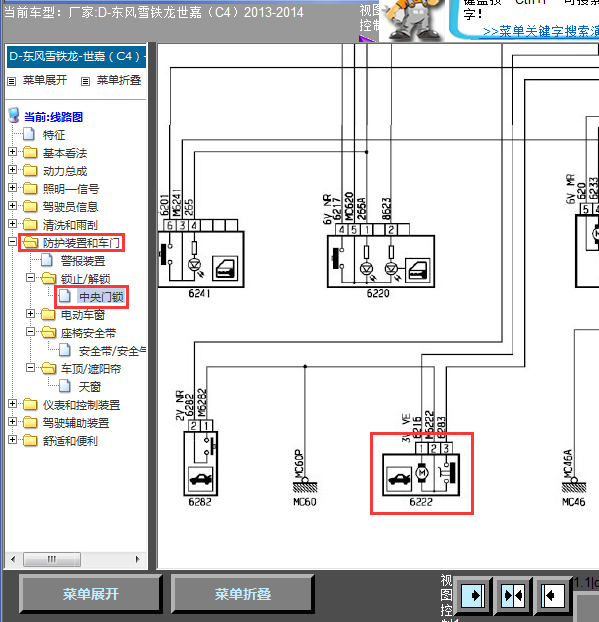Click the 座椅安全带 folder label
Viewport: 599px width, 622px height.
(88, 333)
